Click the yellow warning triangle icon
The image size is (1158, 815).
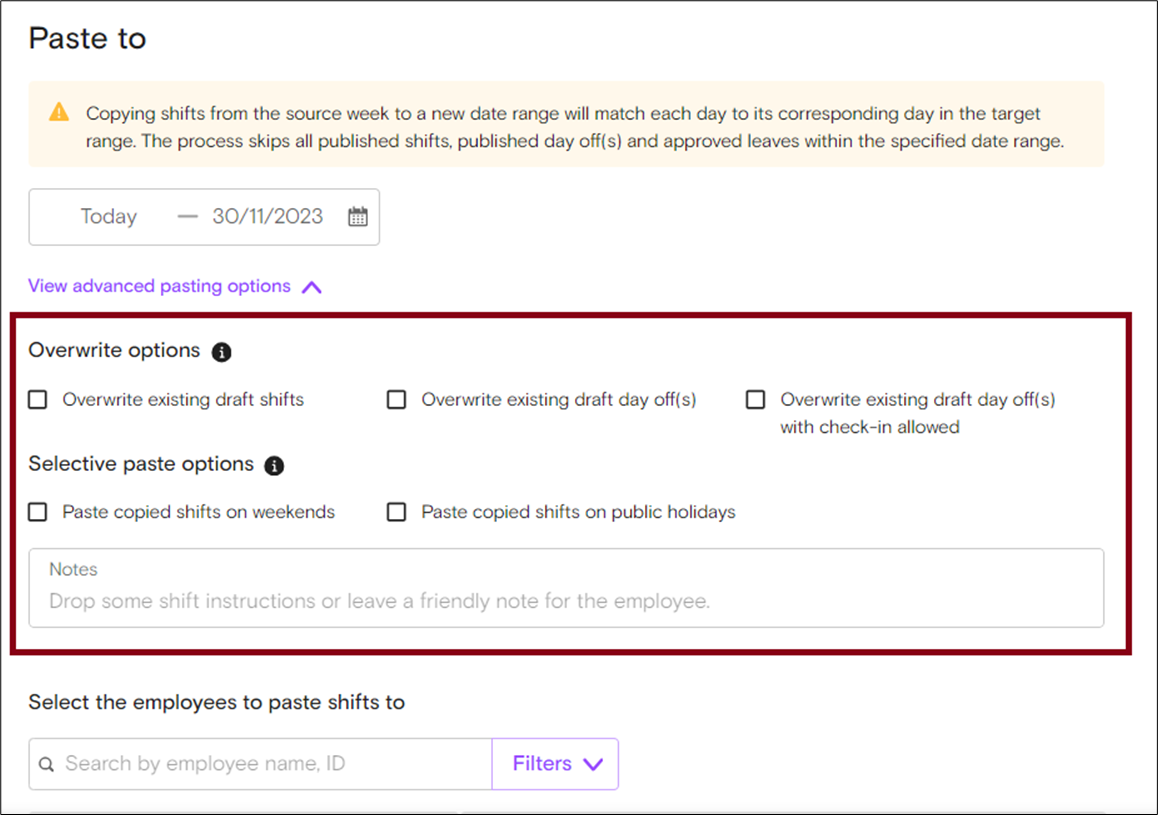point(60,111)
